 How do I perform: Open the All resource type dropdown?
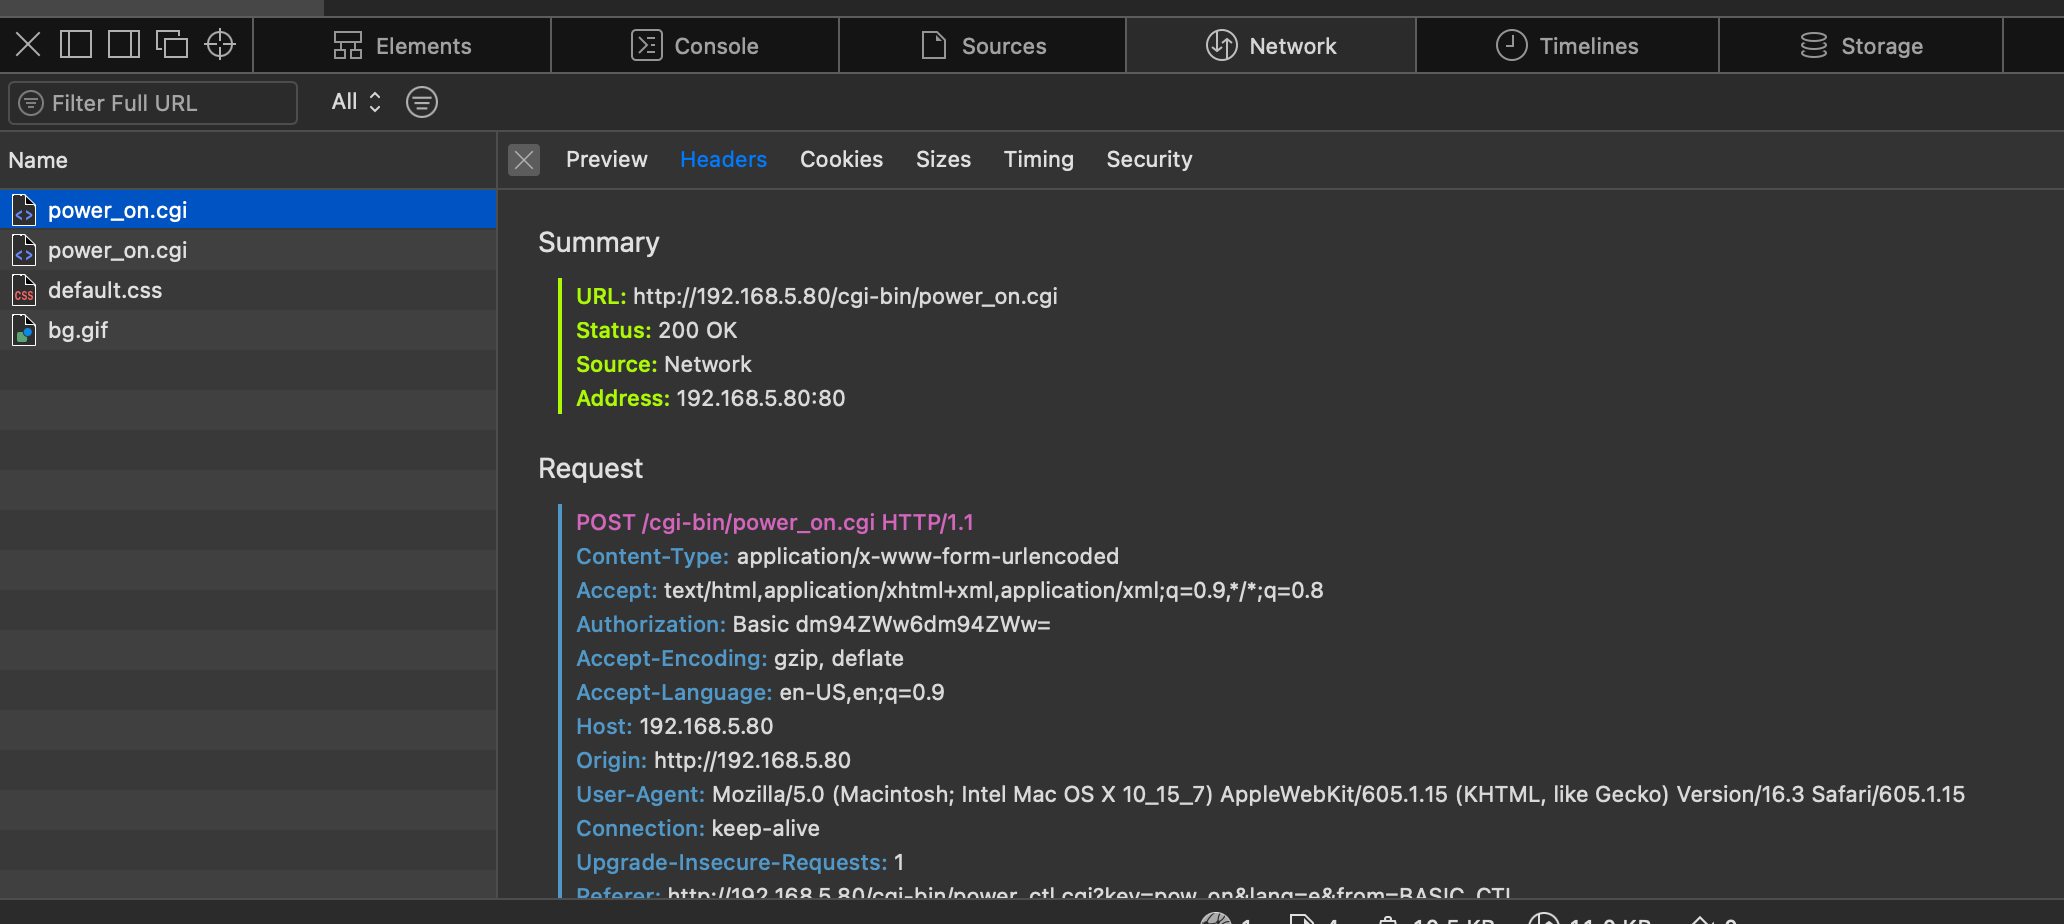[356, 102]
